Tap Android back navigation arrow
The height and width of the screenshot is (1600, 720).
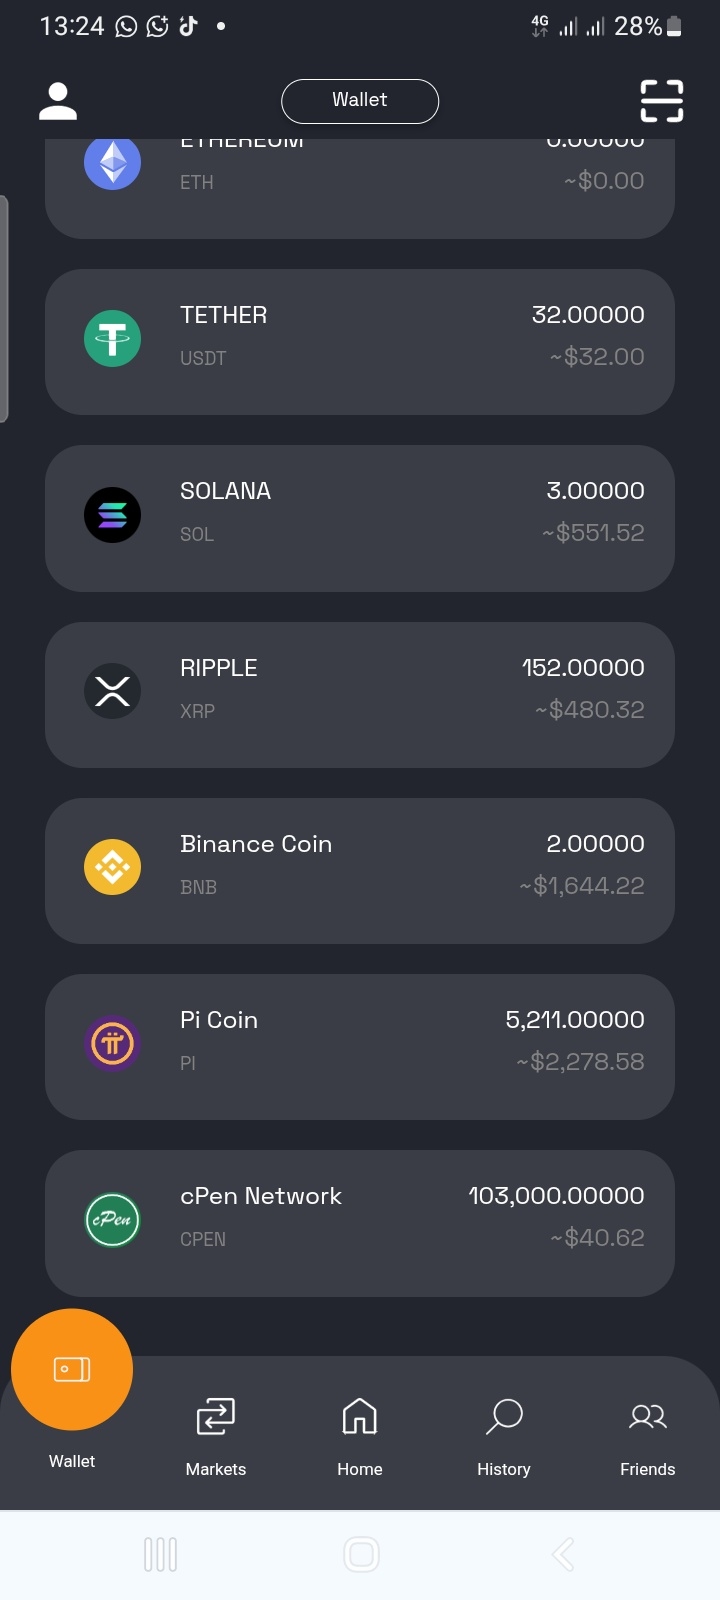563,1555
